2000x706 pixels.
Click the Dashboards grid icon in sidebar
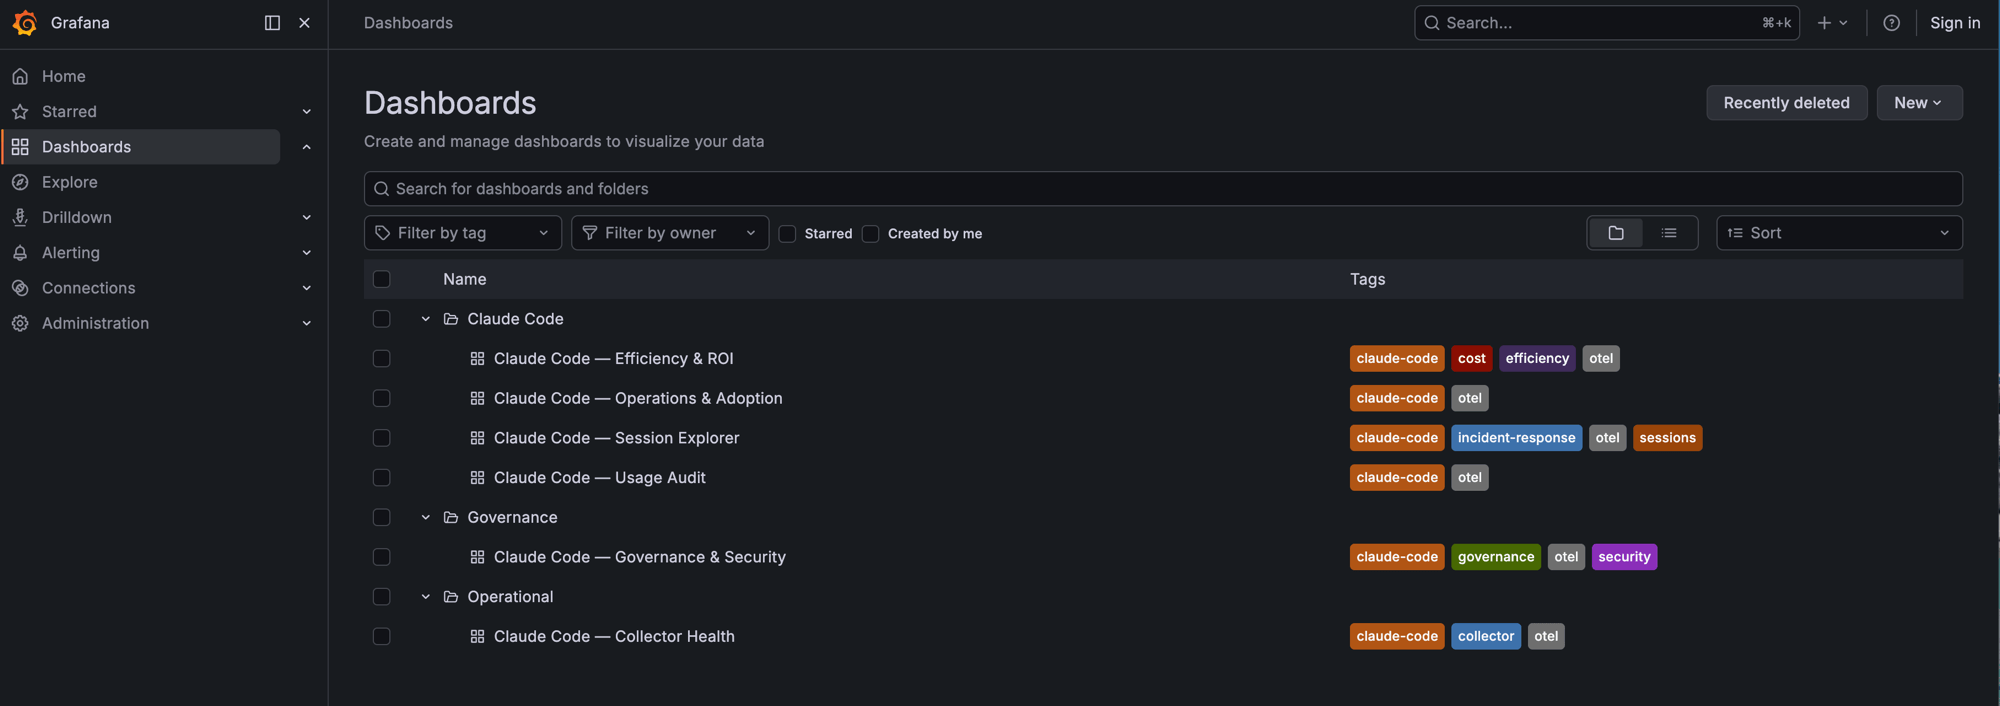(20, 147)
